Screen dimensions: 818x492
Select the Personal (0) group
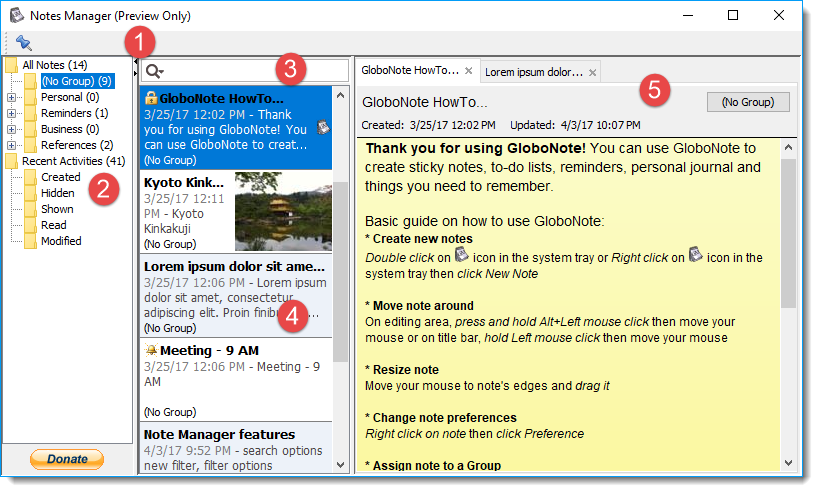[70, 97]
